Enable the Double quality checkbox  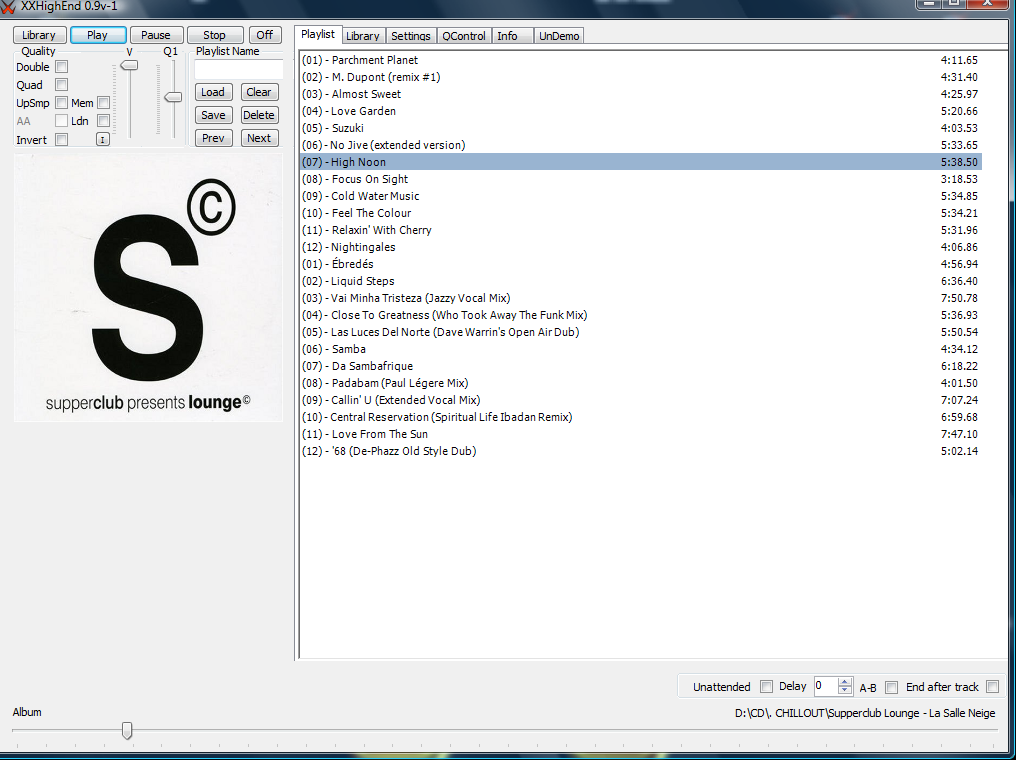[x=62, y=67]
